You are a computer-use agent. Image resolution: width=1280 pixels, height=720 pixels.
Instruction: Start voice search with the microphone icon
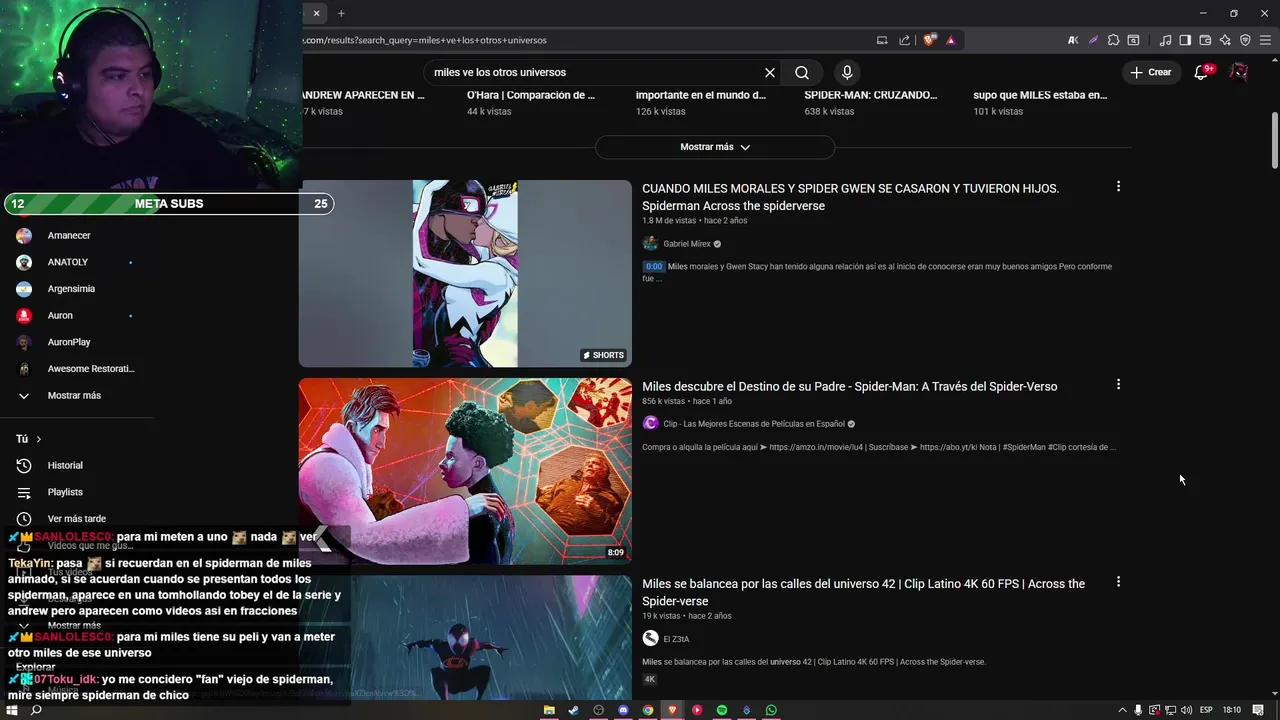(847, 72)
